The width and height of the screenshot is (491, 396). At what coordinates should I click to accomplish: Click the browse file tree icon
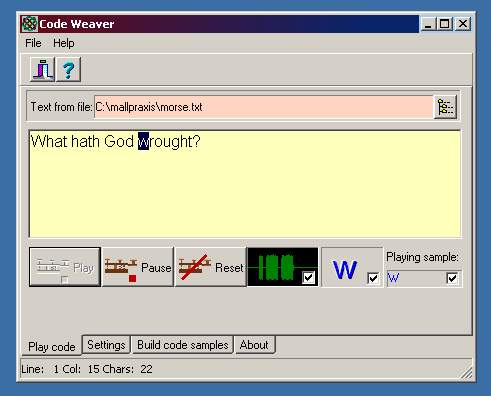tap(446, 107)
